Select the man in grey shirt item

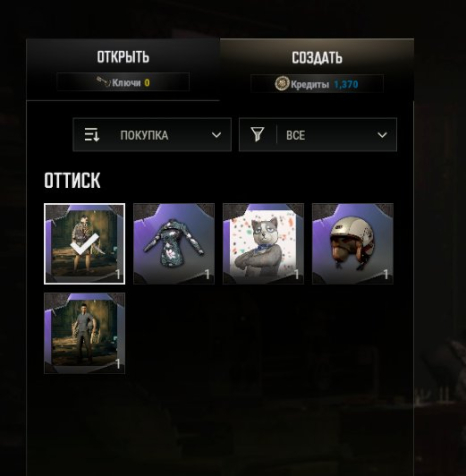point(85,333)
